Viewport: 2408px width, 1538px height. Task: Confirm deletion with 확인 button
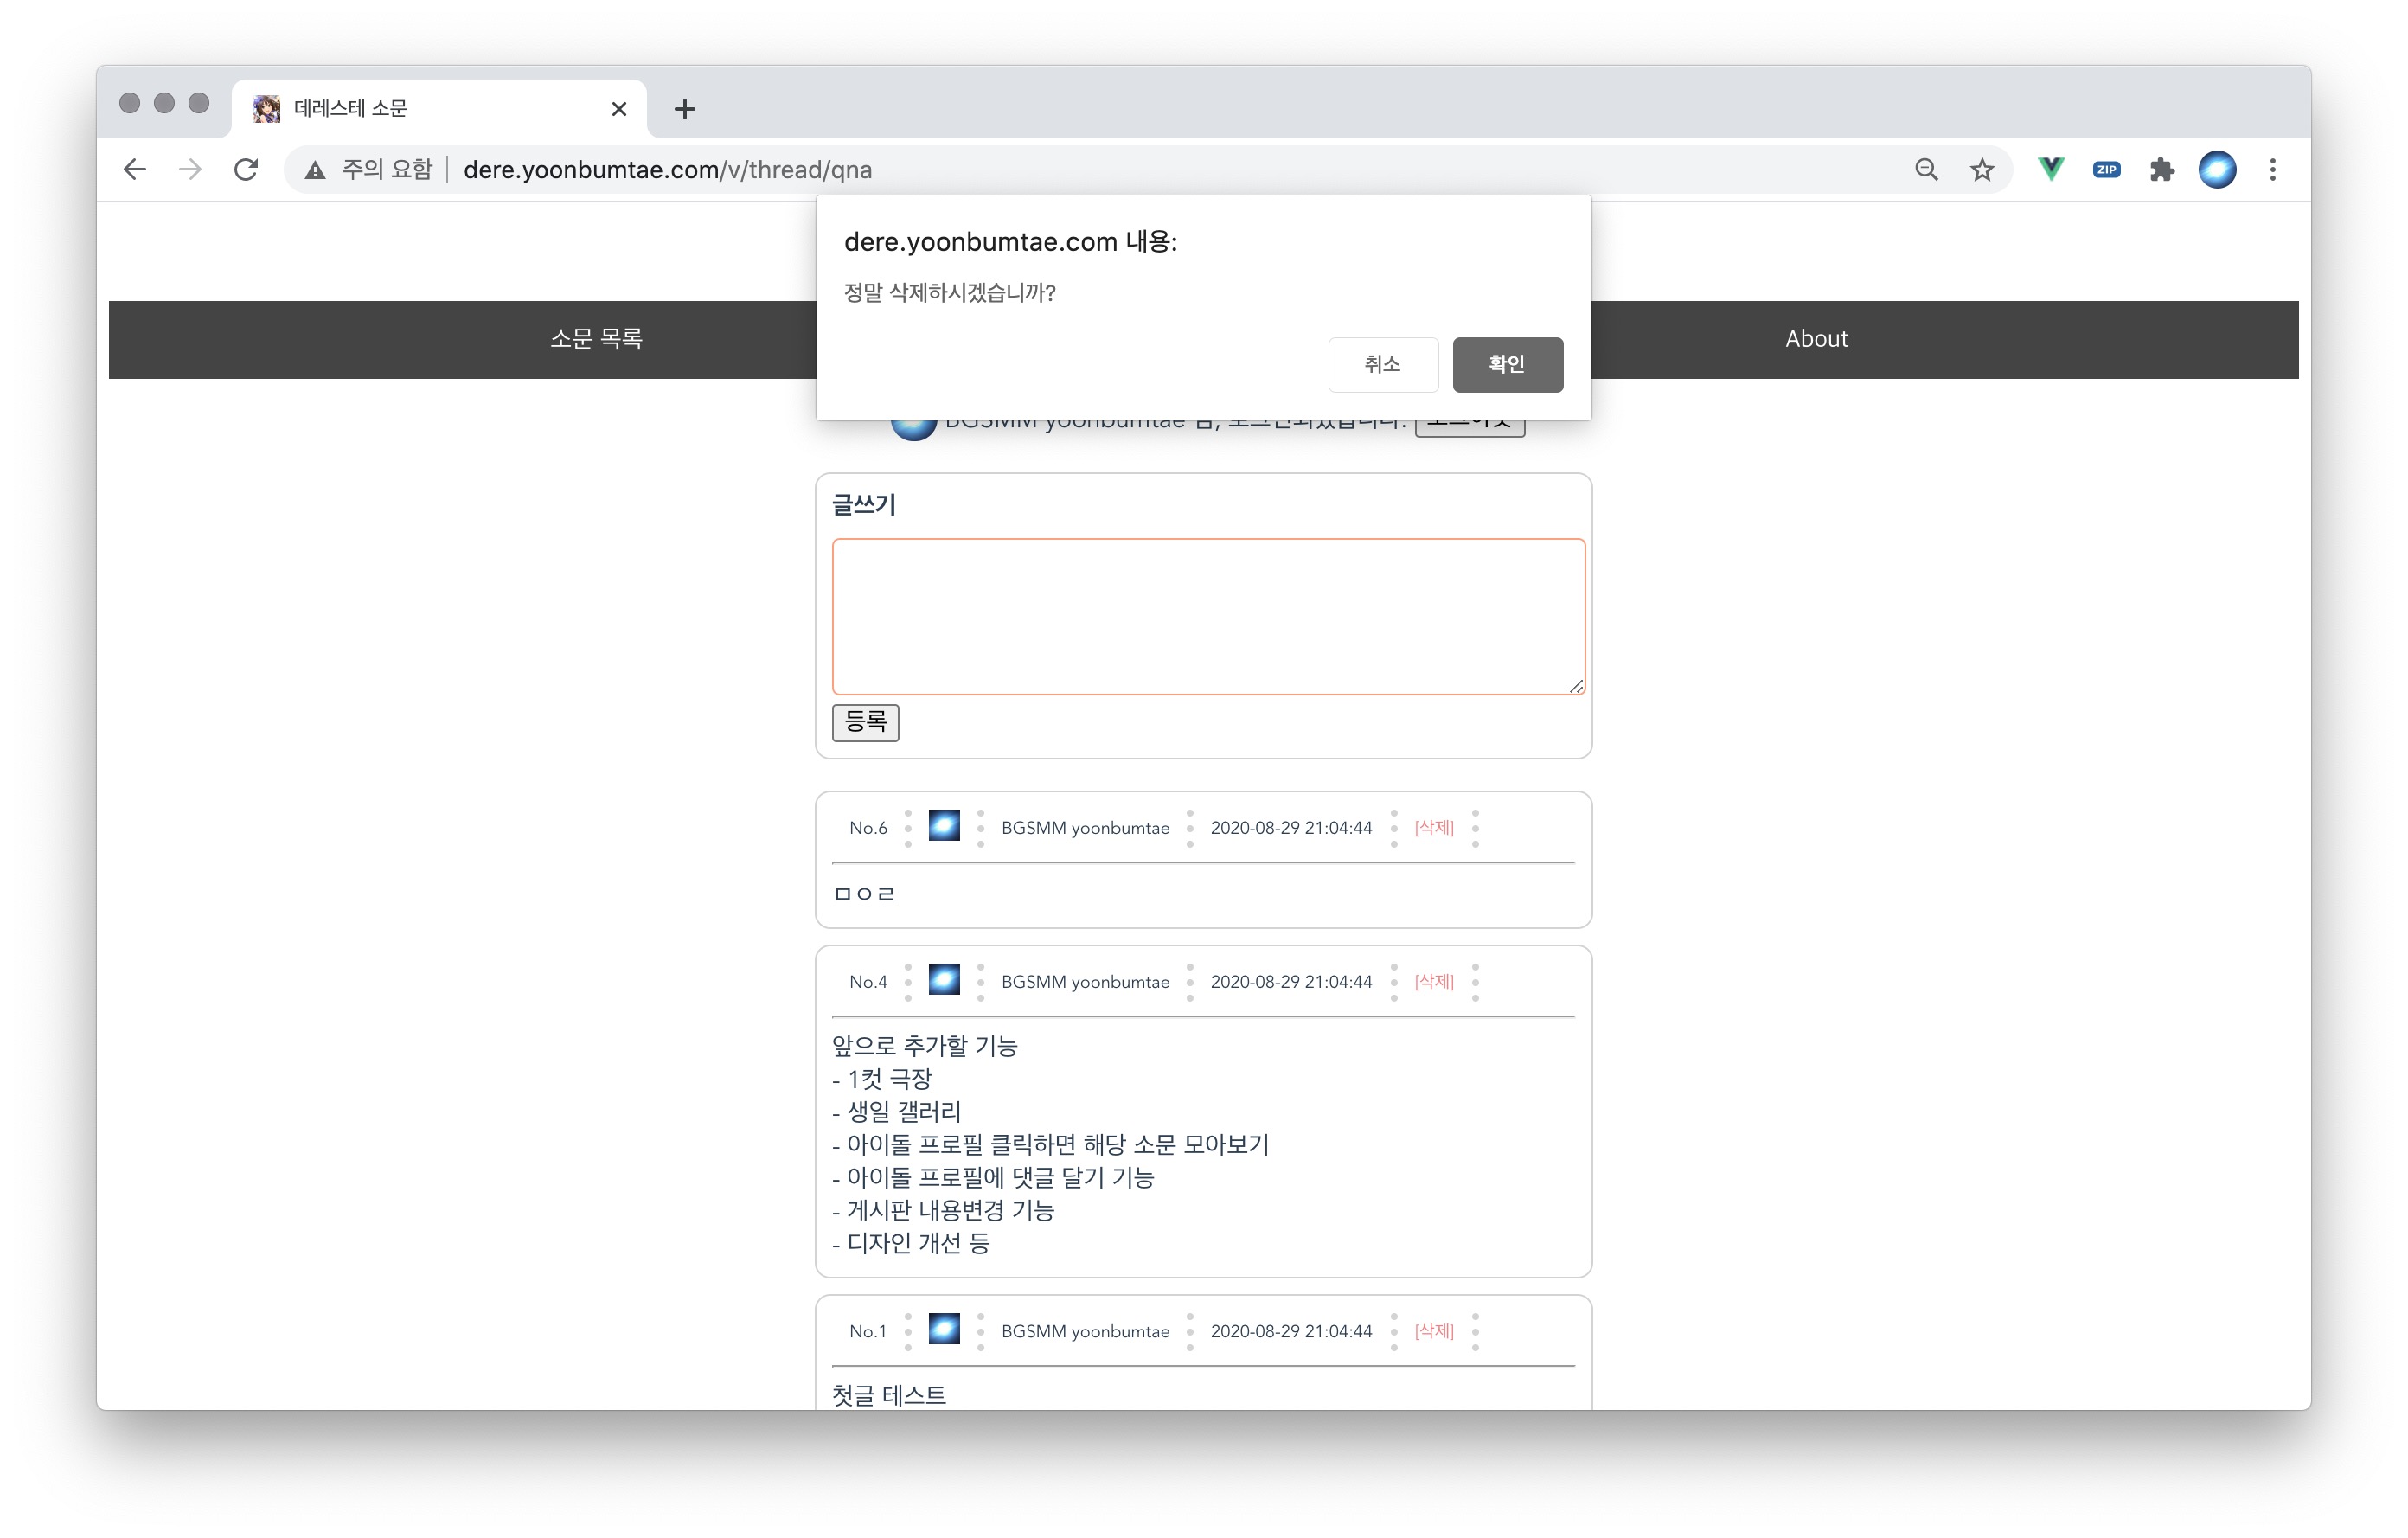tap(1506, 364)
